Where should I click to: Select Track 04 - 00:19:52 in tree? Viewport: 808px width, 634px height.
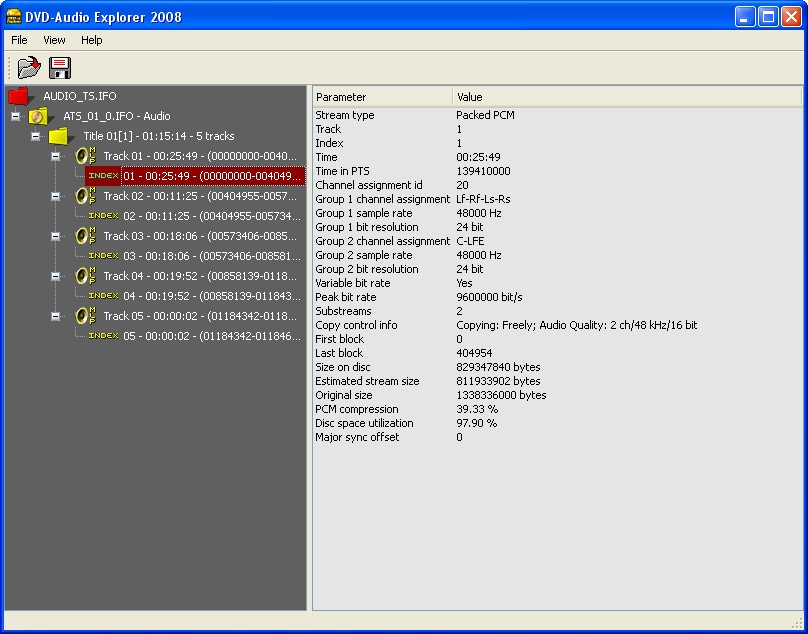click(x=200, y=276)
